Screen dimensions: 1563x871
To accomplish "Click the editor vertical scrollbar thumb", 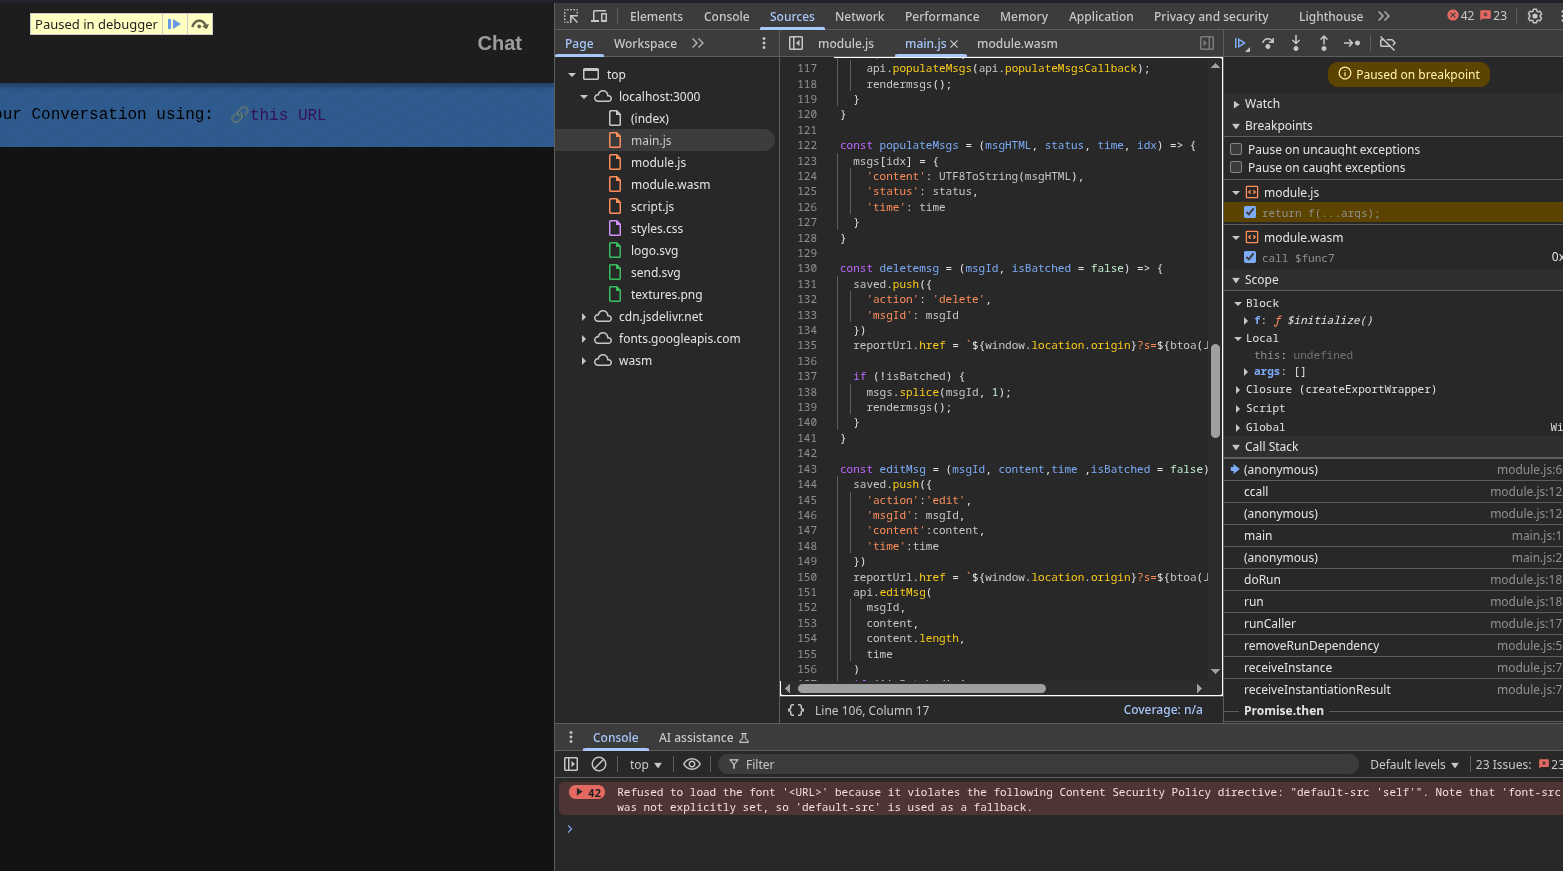I will click(1216, 390).
